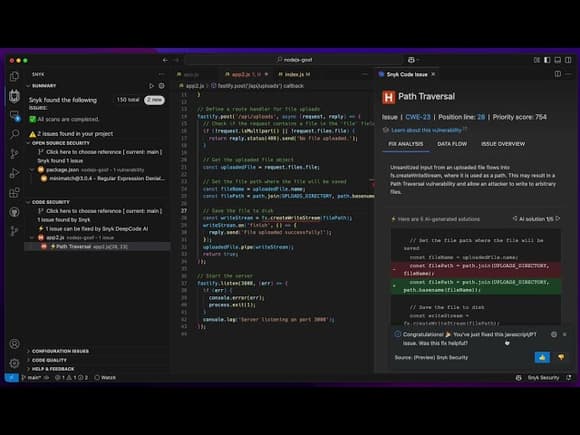Select the '150 total' issues filter
580x435 pixels.
coord(128,100)
